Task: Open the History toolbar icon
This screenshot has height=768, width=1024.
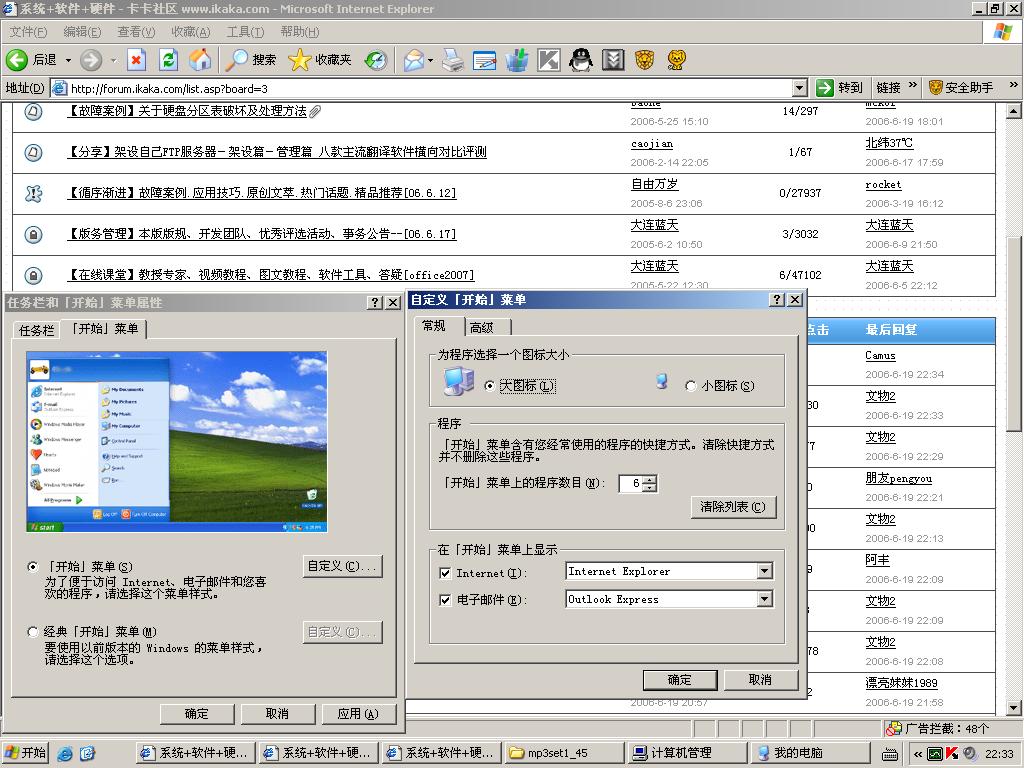Action: point(375,60)
